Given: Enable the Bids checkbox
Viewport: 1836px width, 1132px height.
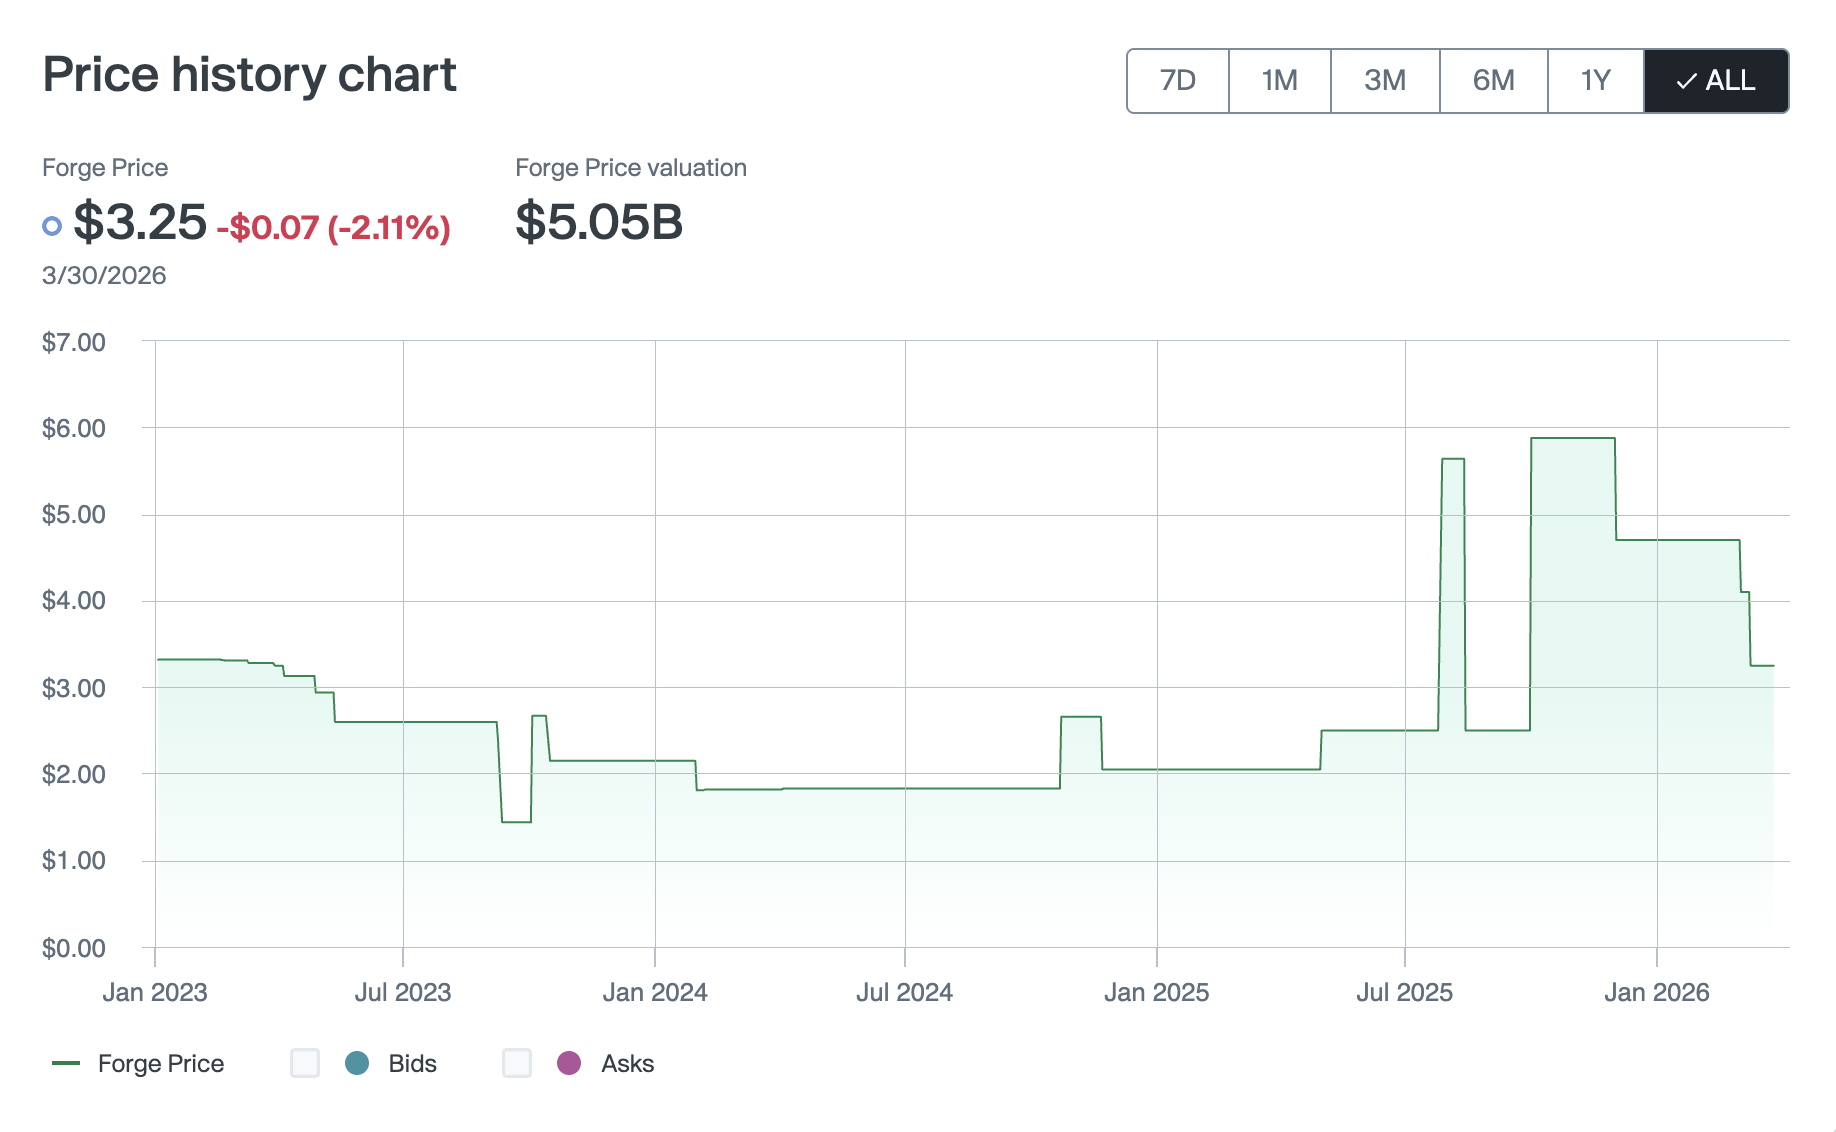Looking at the screenshot, I should pos(305,1063).
